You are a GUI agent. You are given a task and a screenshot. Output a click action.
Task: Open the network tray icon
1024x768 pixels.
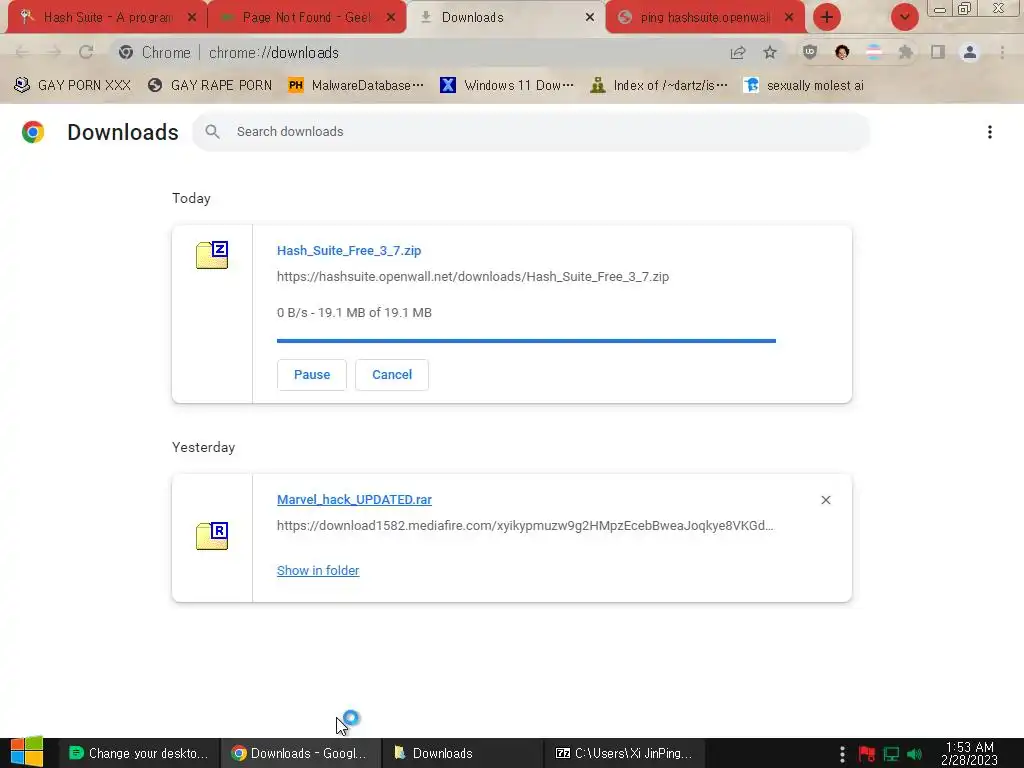pos(891,754)
